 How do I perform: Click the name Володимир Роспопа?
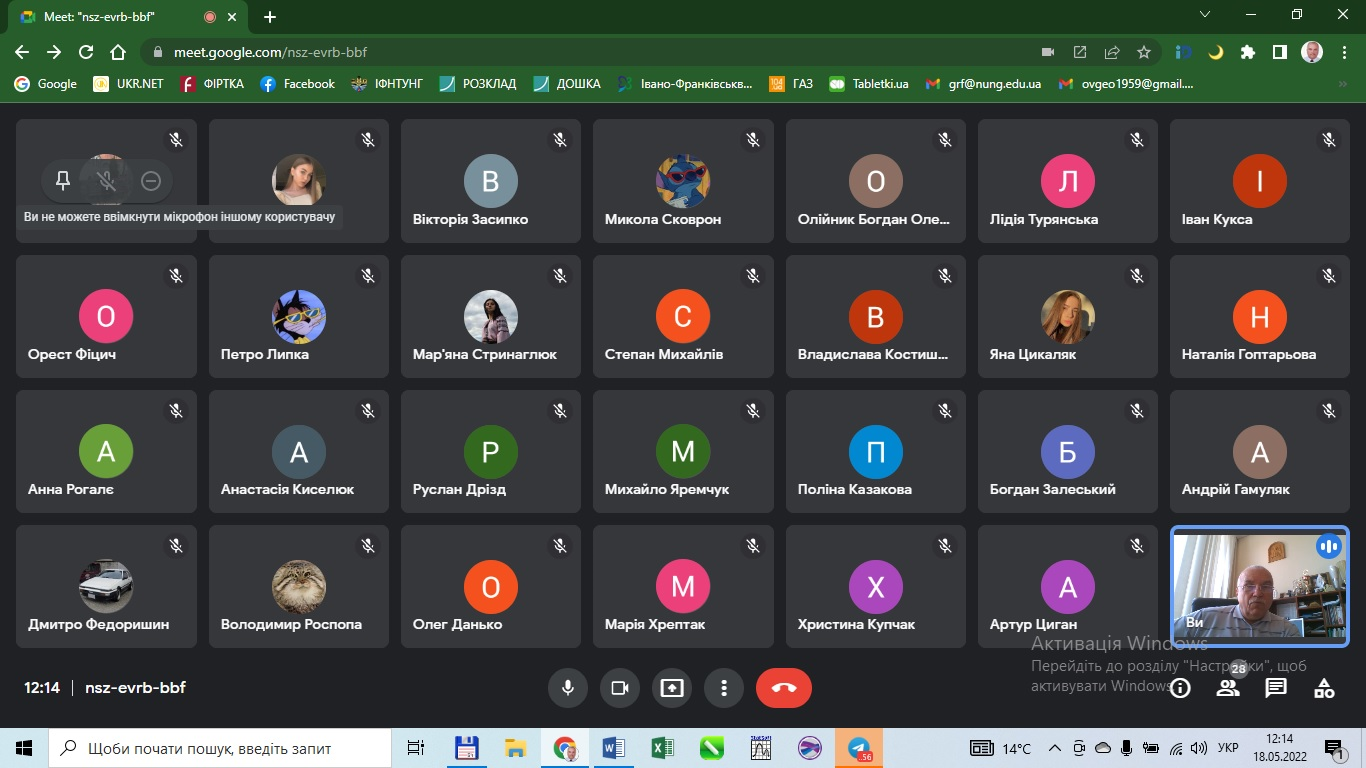click(291, 624)
